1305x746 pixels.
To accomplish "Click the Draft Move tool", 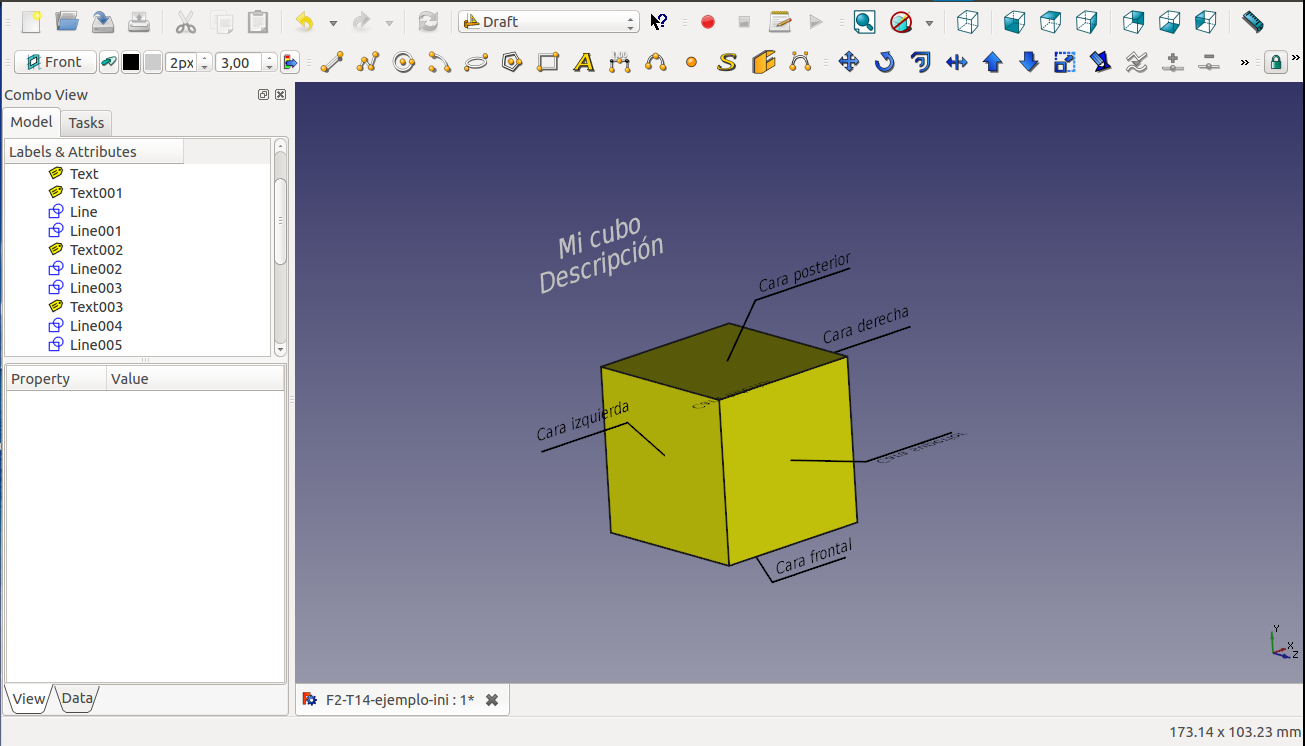I will pyautogui.click(x=849, y=63).
